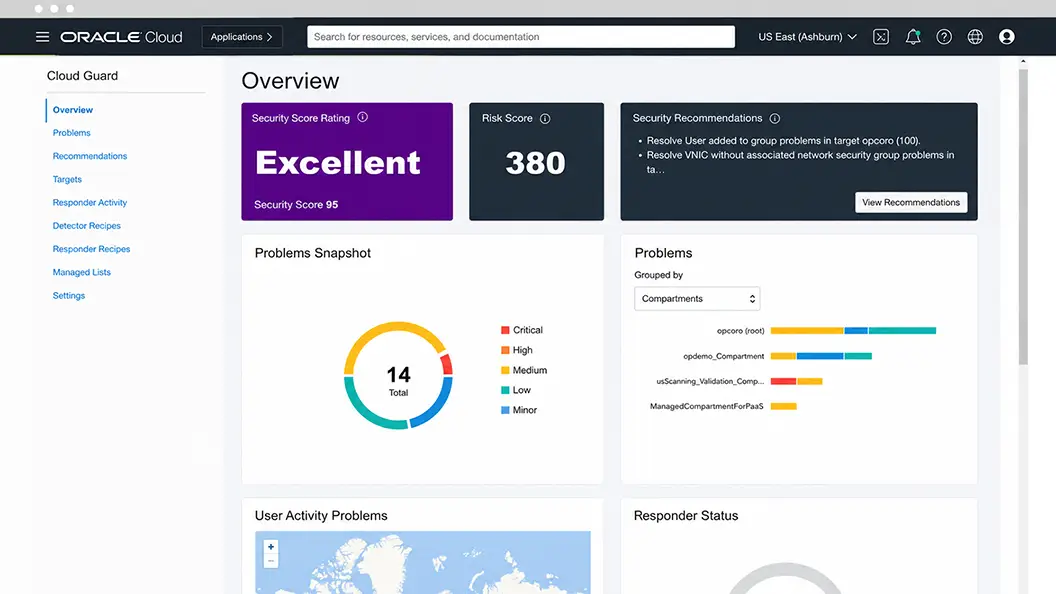Click the page vertical scrollbar thumb

(x=1023, y=217)
